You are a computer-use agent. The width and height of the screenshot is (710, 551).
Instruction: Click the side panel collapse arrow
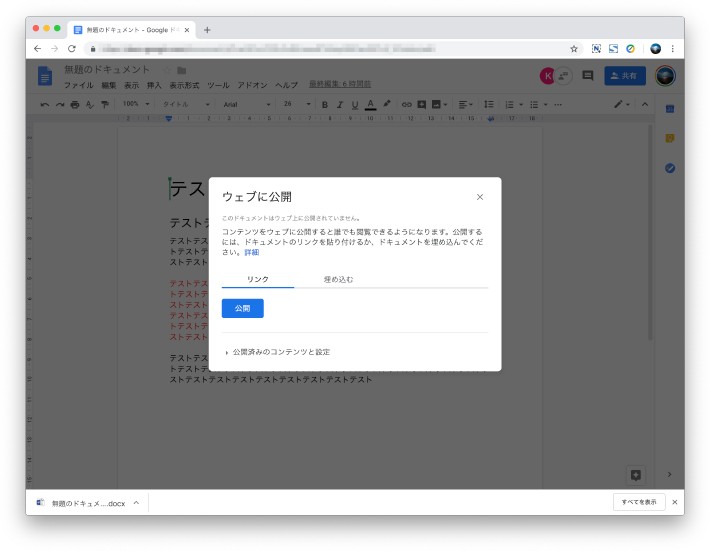(669, 474)
